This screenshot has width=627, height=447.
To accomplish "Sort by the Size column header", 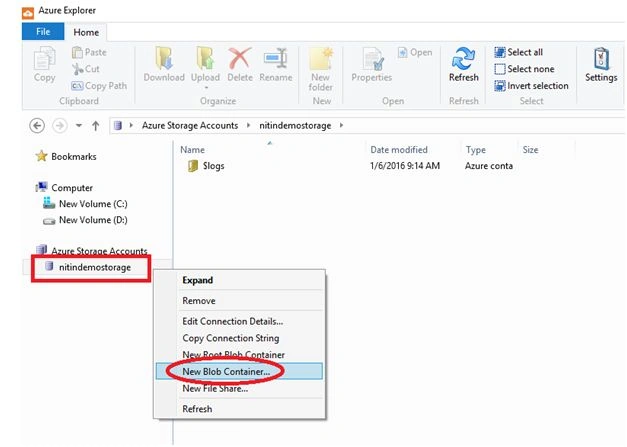I will (x=530, y=150).
